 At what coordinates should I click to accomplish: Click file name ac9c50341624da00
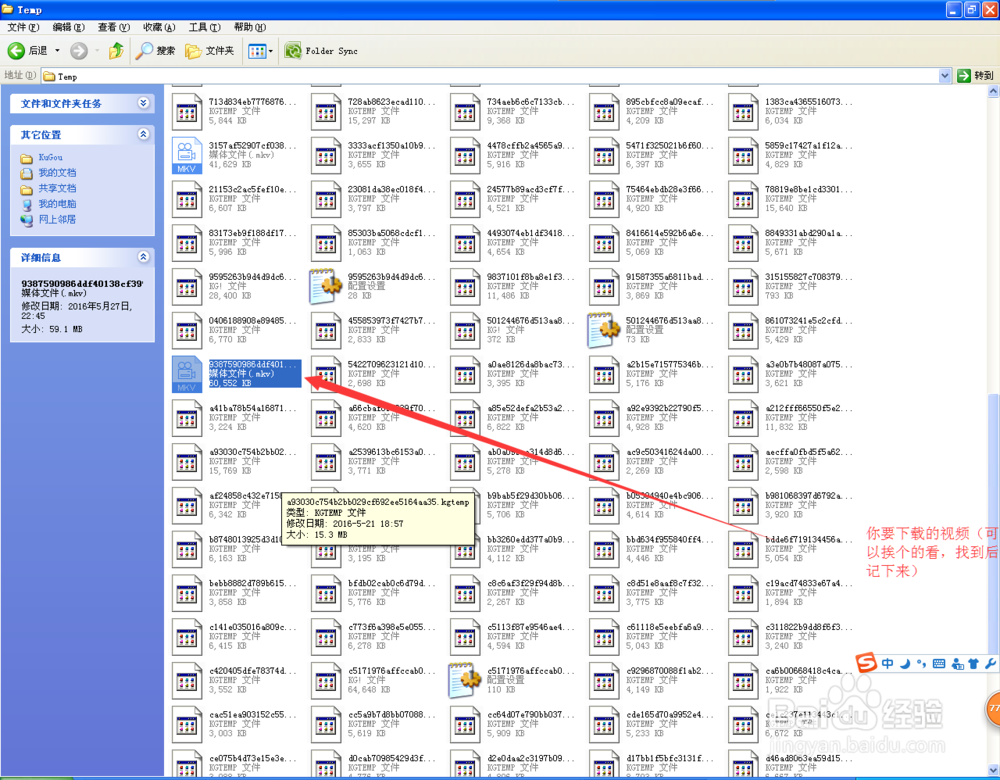point(669,452)
